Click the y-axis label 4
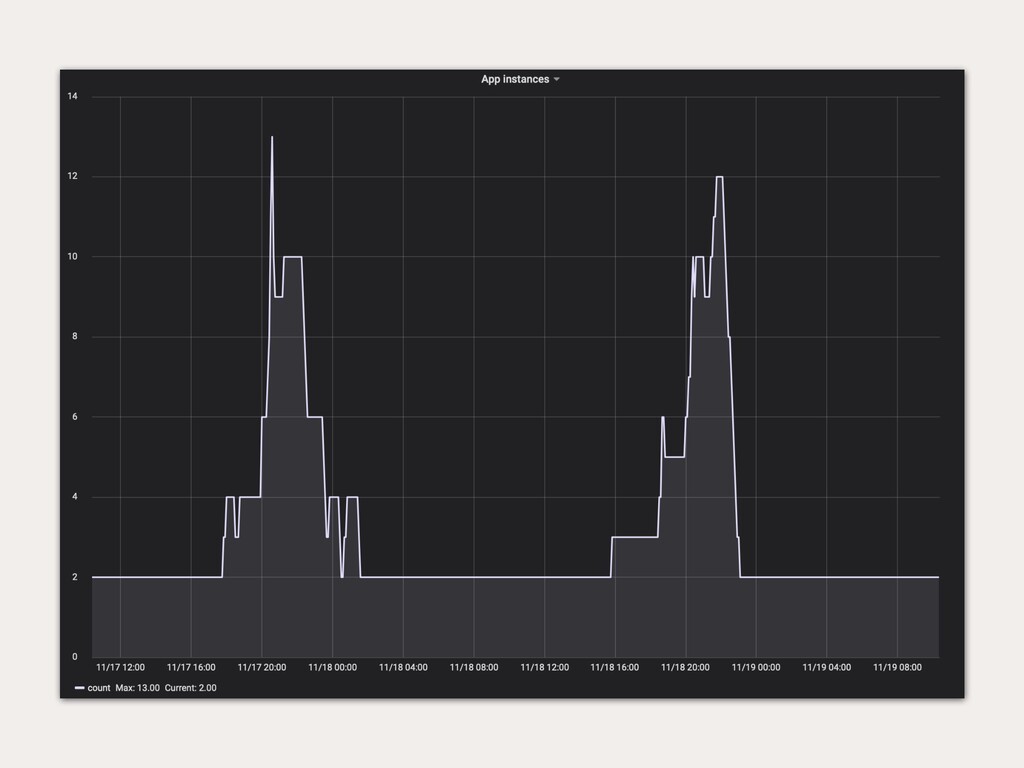 [74, 497]
